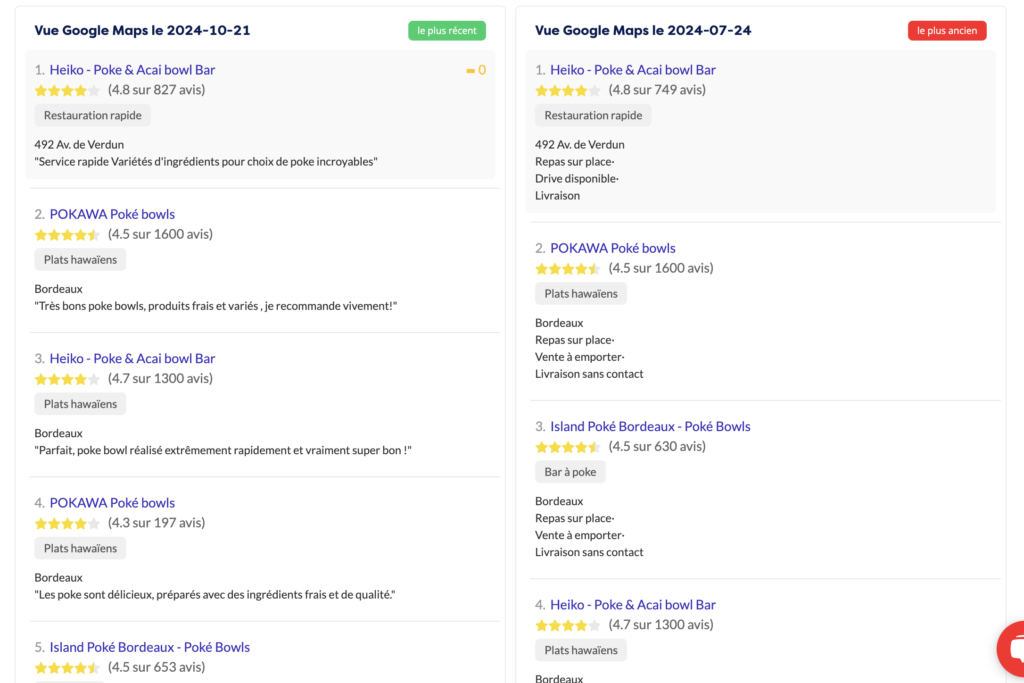Click review quote starting 'Service rapide Variétés'
Viewport: 1024px width, 683px height.
point(206,162)
